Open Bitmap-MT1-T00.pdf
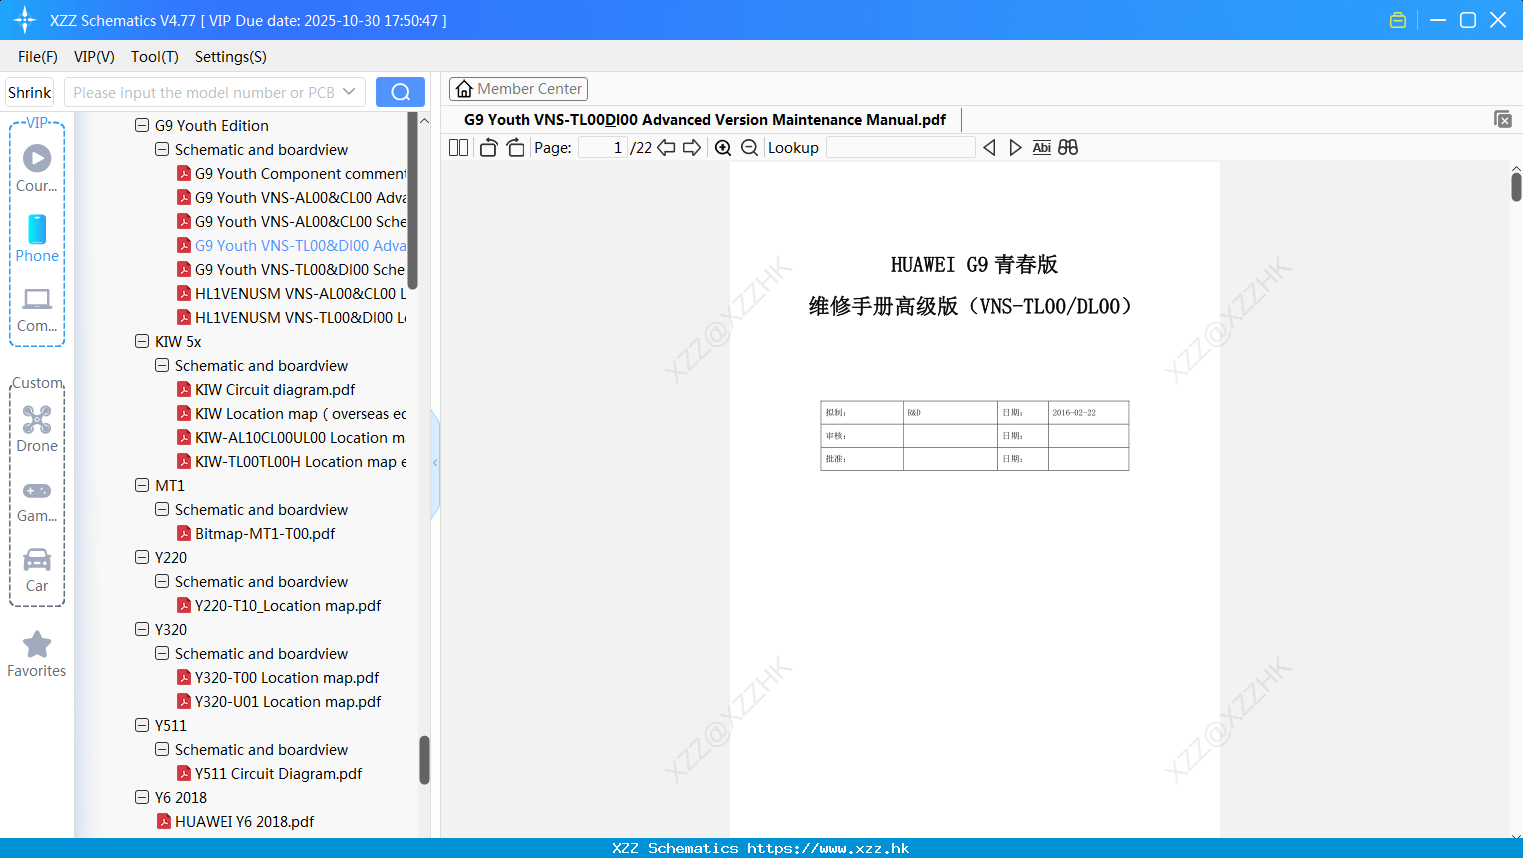1523x858 pixels. coord(256,533)
